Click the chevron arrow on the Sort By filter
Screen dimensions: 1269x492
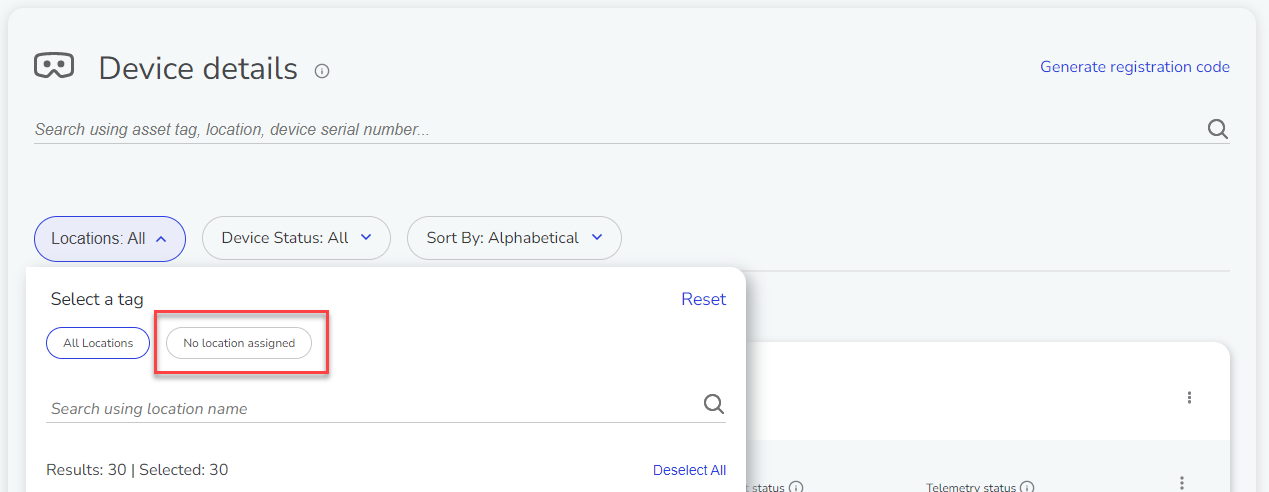(x=597, y=238)
